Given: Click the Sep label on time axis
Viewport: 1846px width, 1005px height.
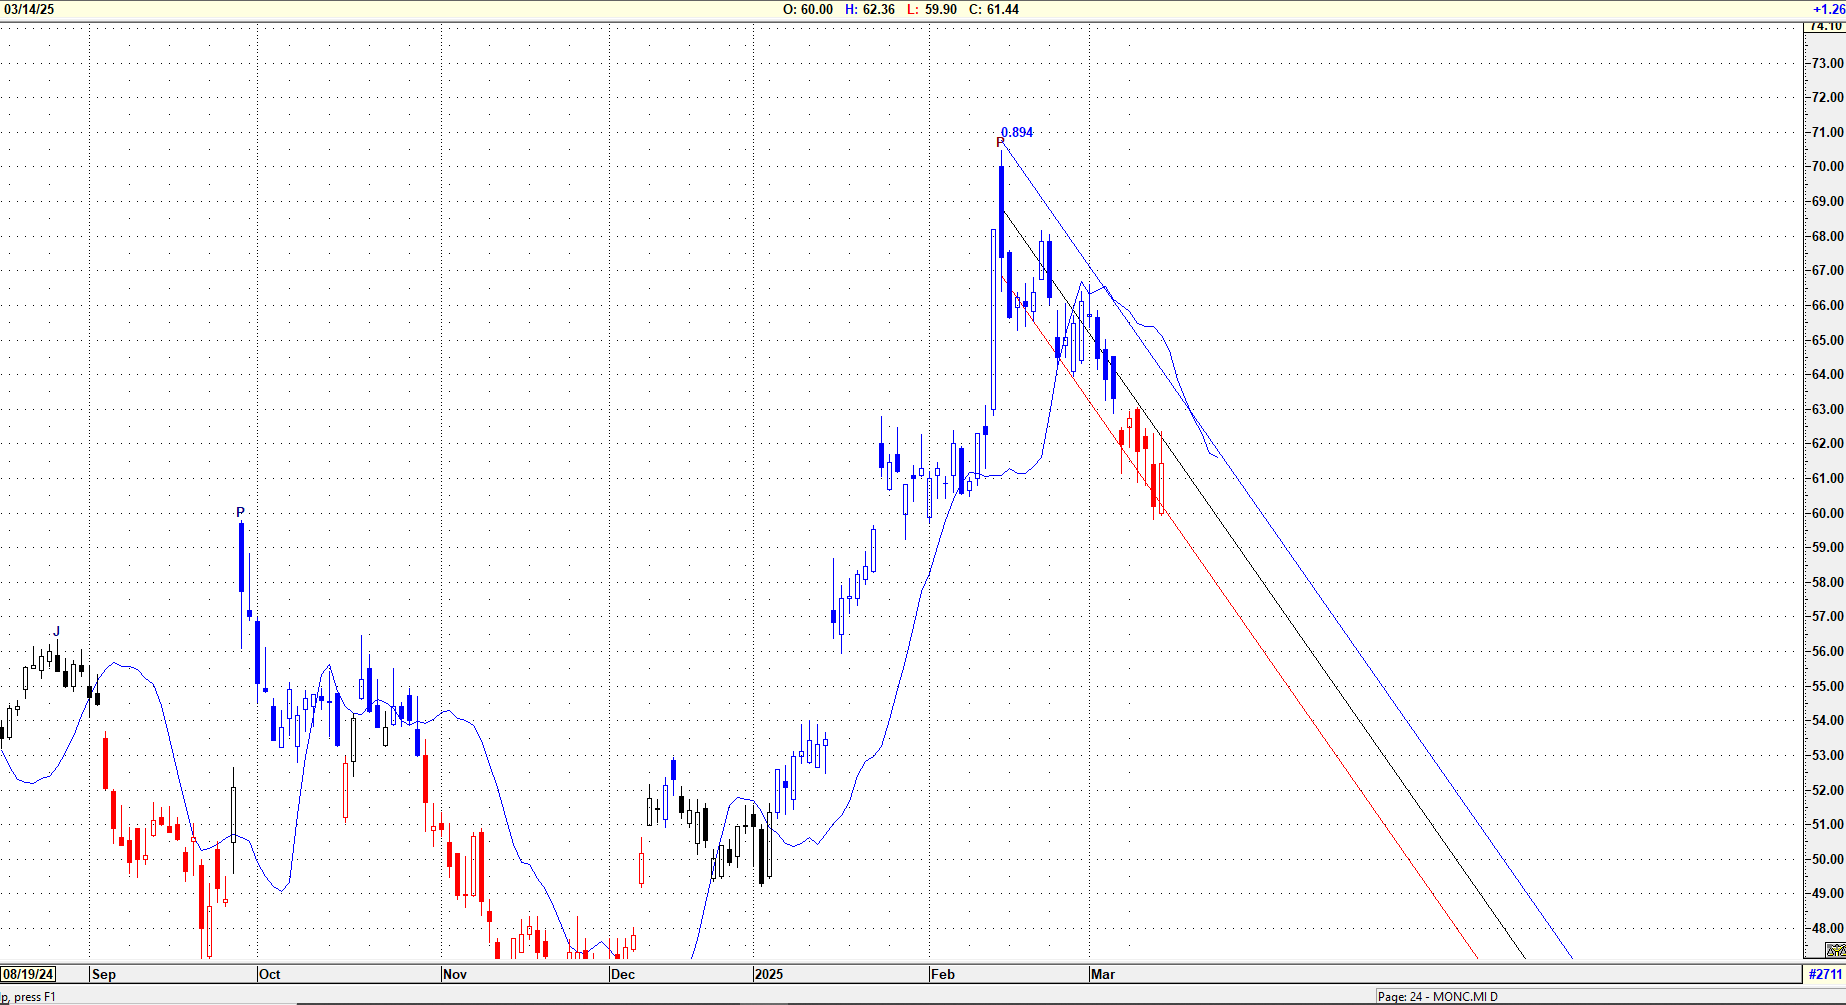Looking at the screenshot, I should click(x=104, y=974).
